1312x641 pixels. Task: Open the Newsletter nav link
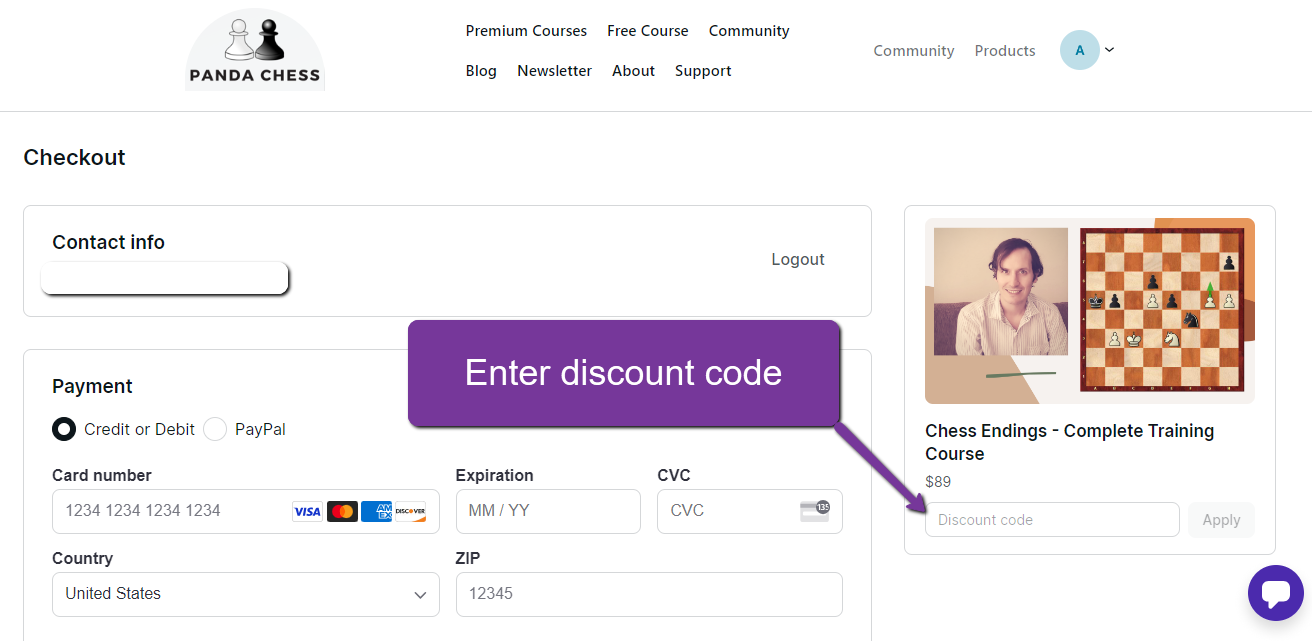(x=554, y=71)
